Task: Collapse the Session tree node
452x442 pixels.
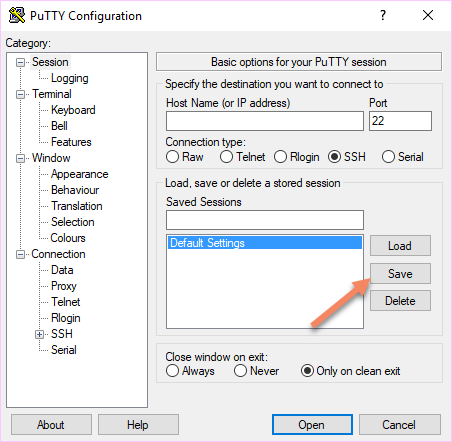Action: pyautogui.click(x=21, y=62)
